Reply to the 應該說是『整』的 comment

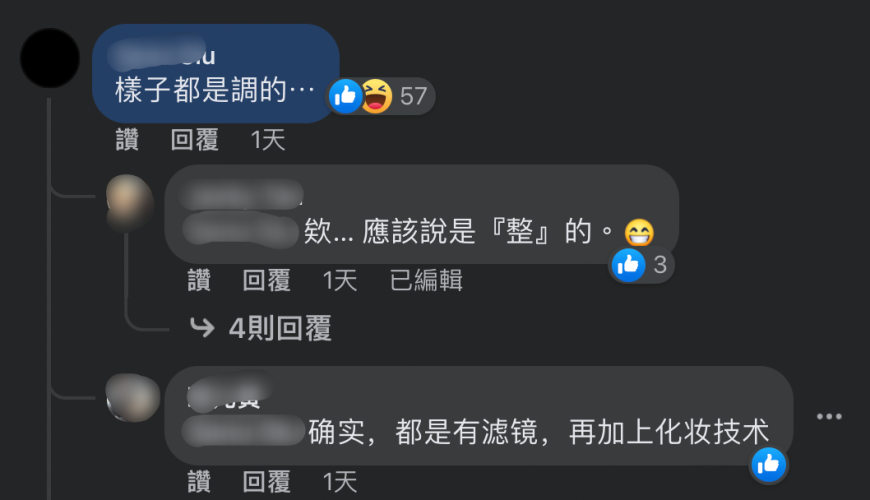267,280
